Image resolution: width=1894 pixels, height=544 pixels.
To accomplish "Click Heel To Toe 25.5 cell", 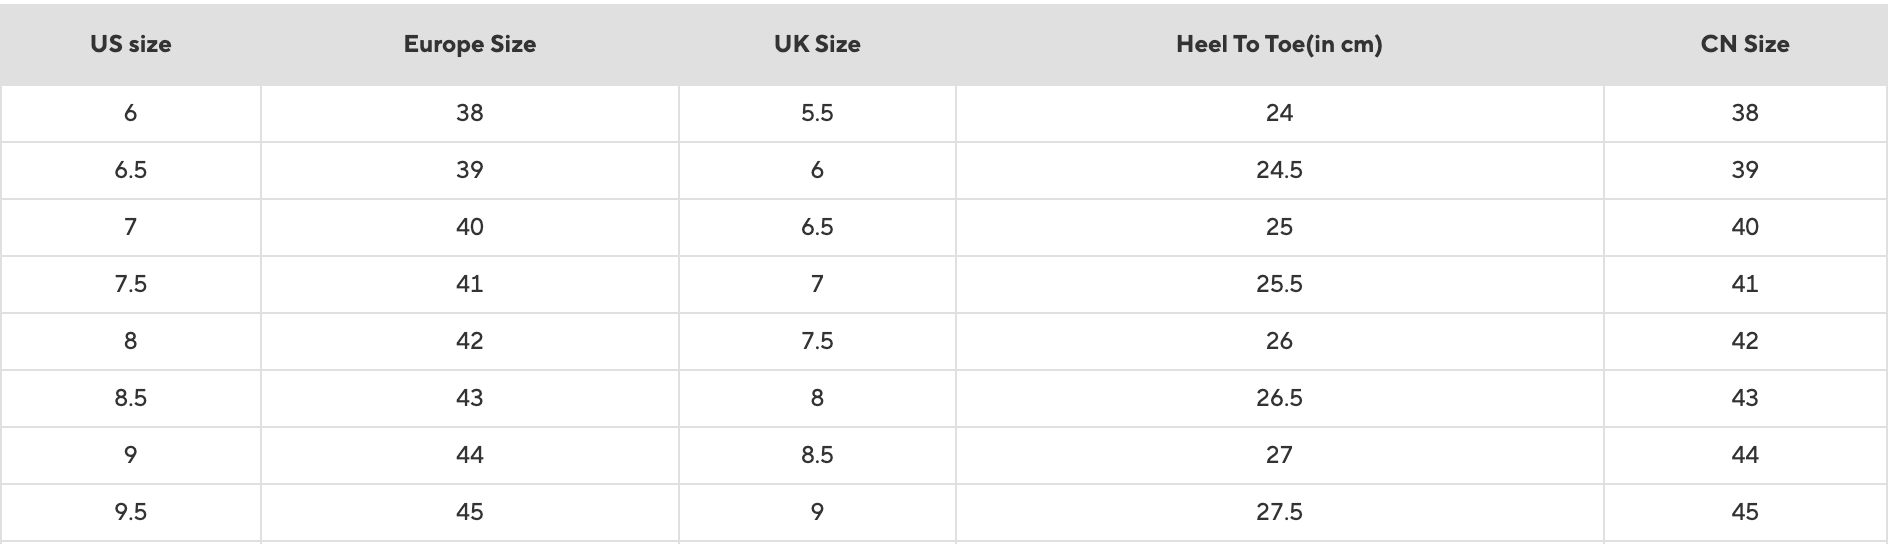I will [x=1279, y=284].
